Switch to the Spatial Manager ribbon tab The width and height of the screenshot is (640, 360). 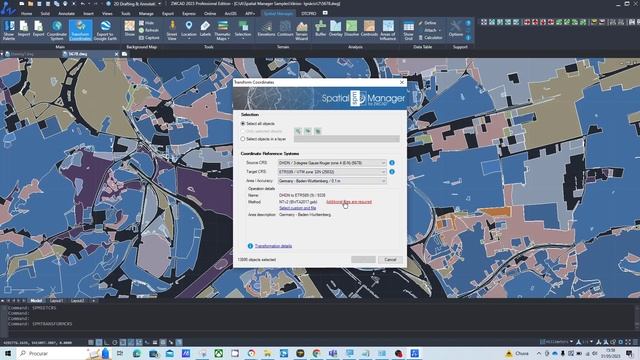[278, 13]
